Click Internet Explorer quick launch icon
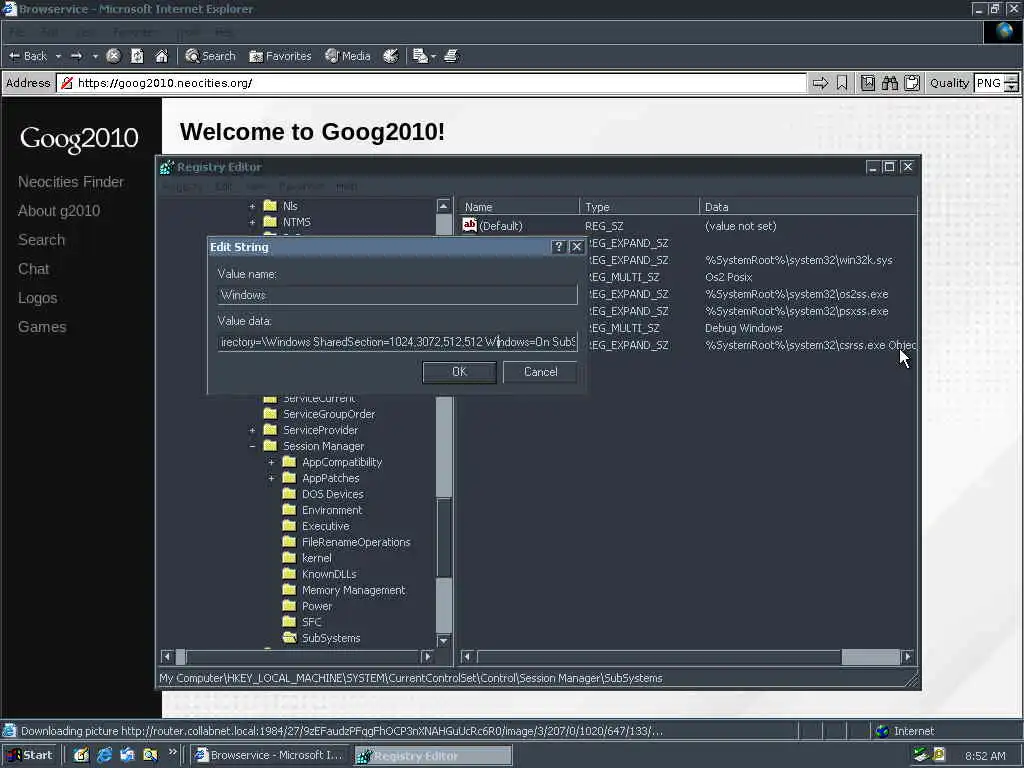This screenshot has height=768, width=1024. (104, 755)
